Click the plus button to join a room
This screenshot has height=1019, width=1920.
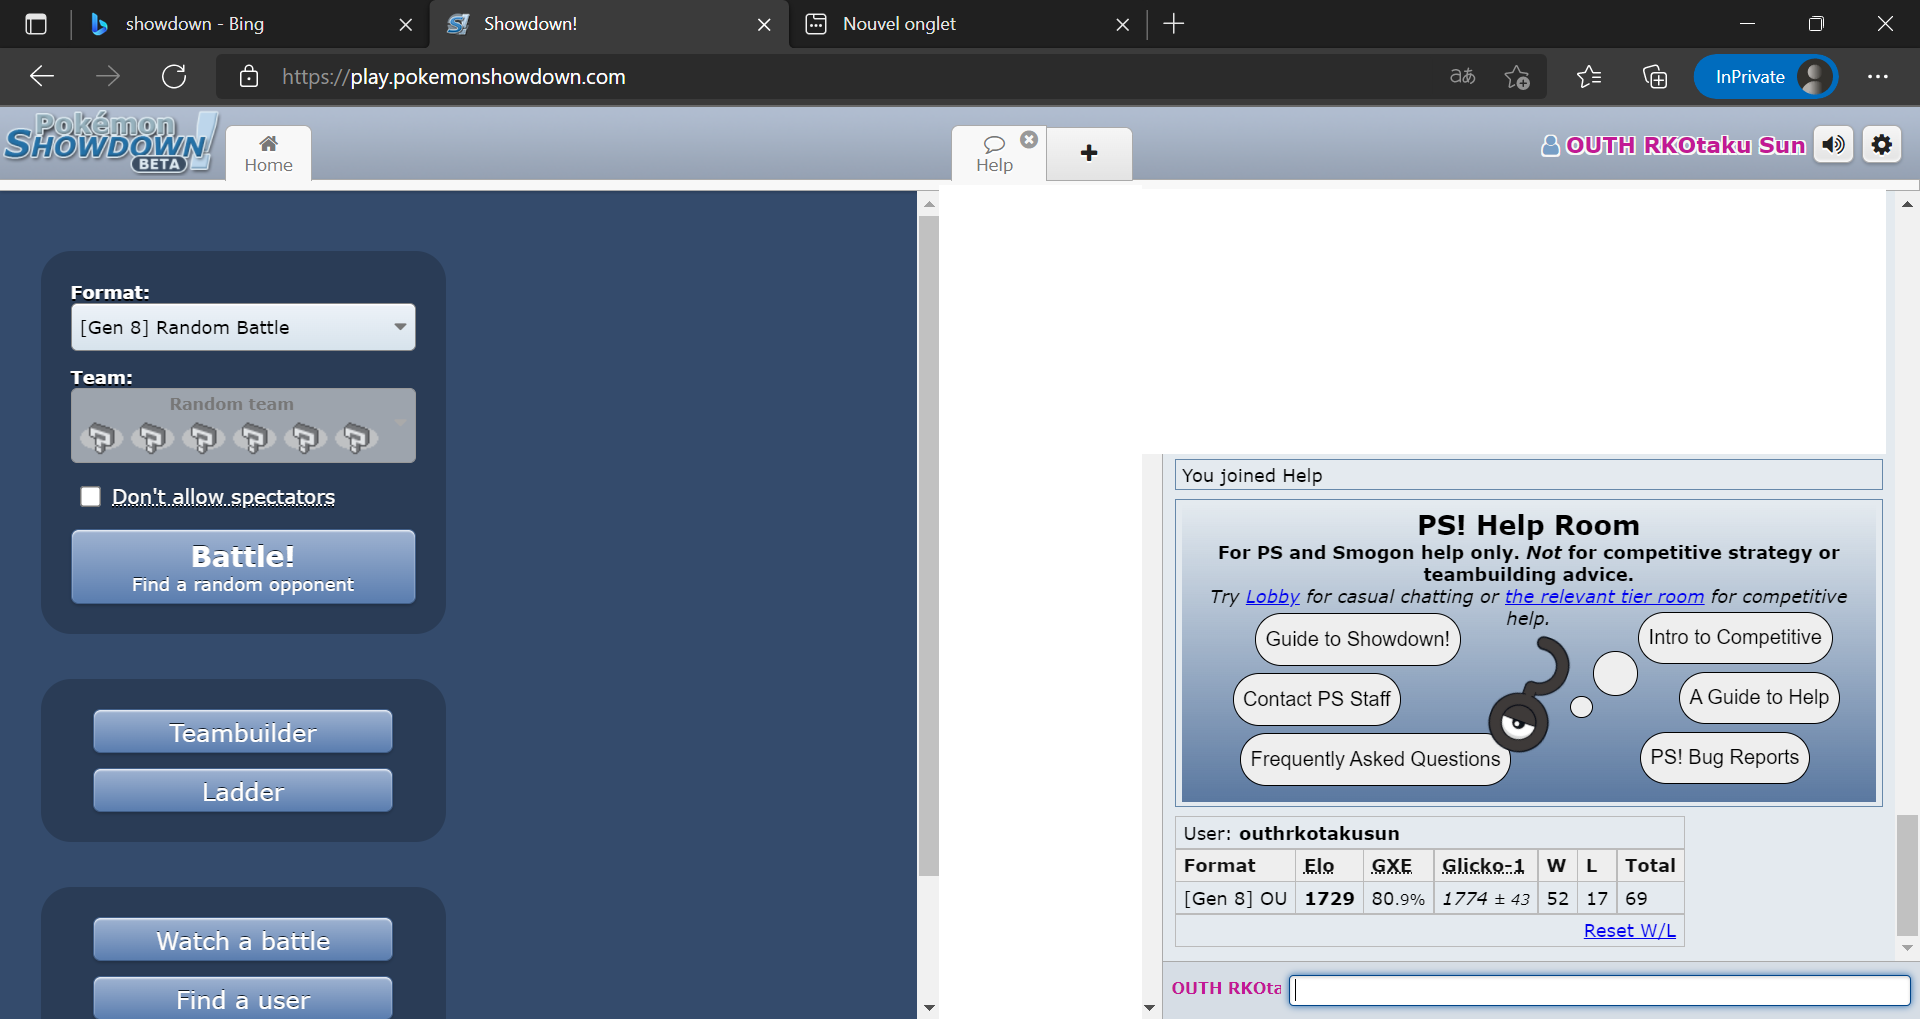[x=1089, y=153]
